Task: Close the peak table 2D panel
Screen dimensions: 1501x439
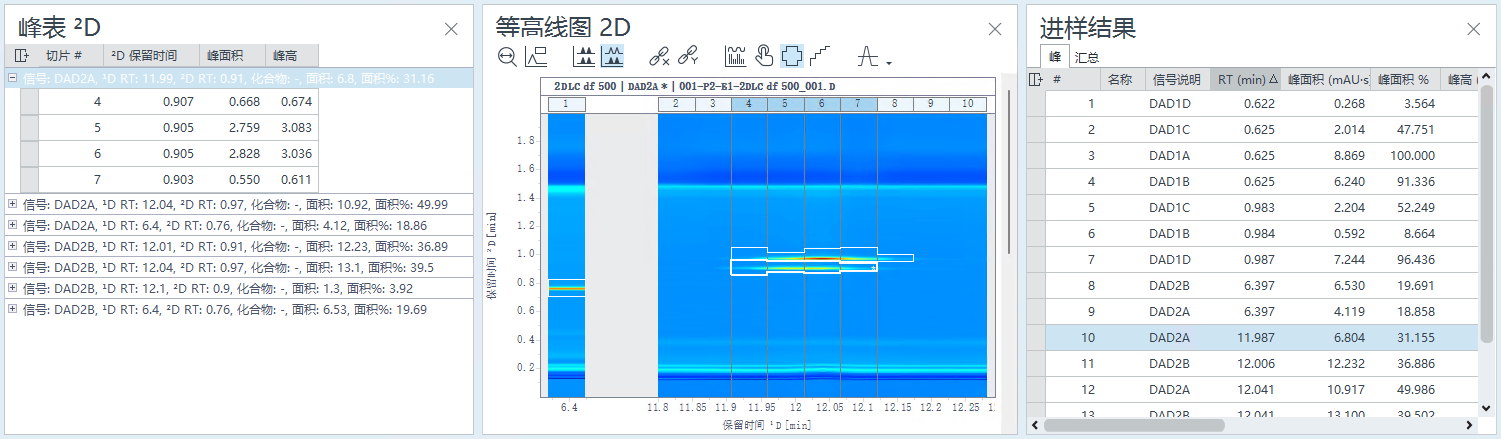Action: [451, 29]
